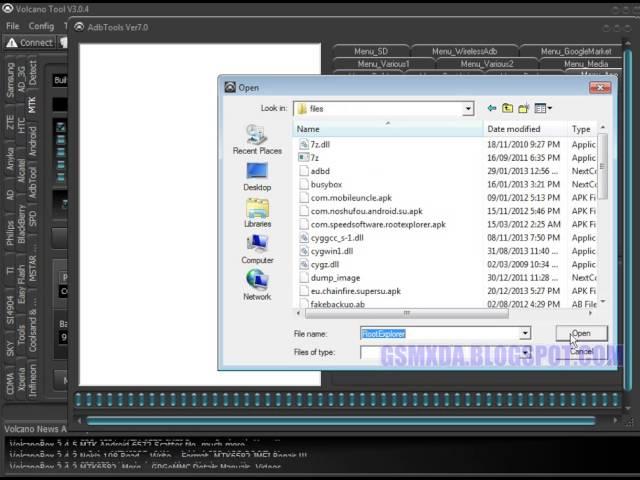Select the 7z.dll file icon

click(x=304, y=144)
